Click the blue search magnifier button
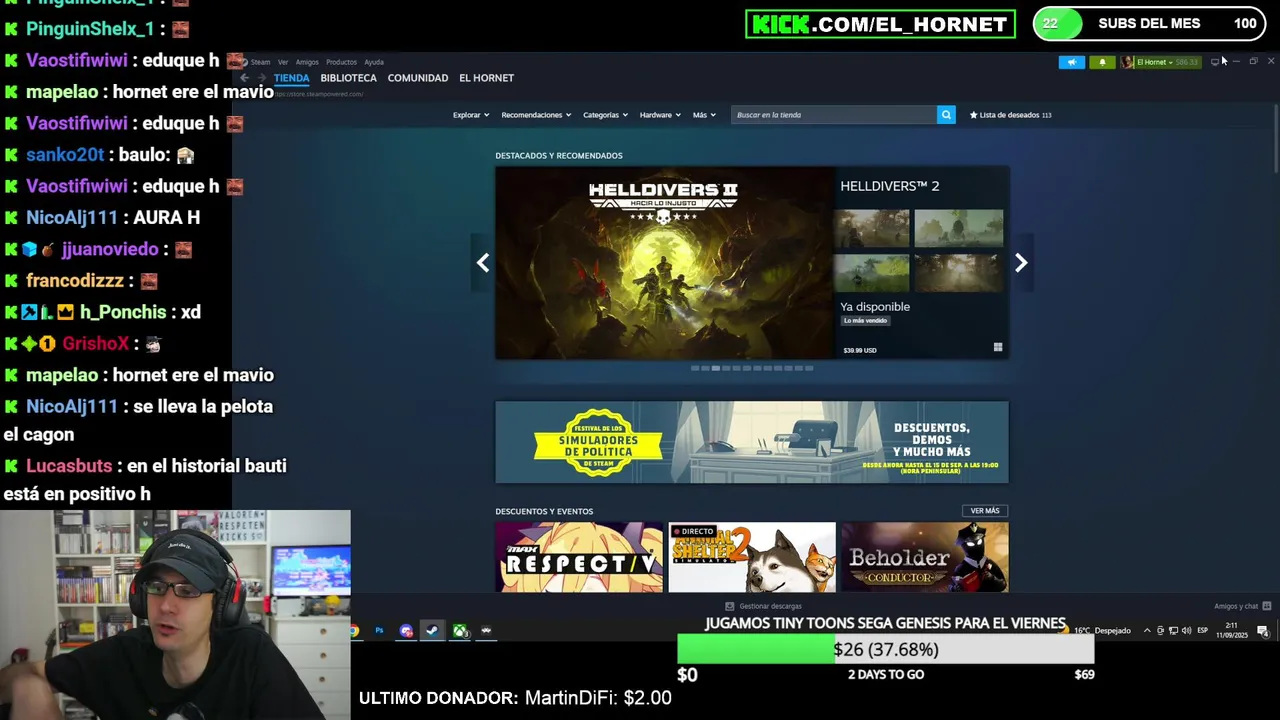 coord(946,115)
